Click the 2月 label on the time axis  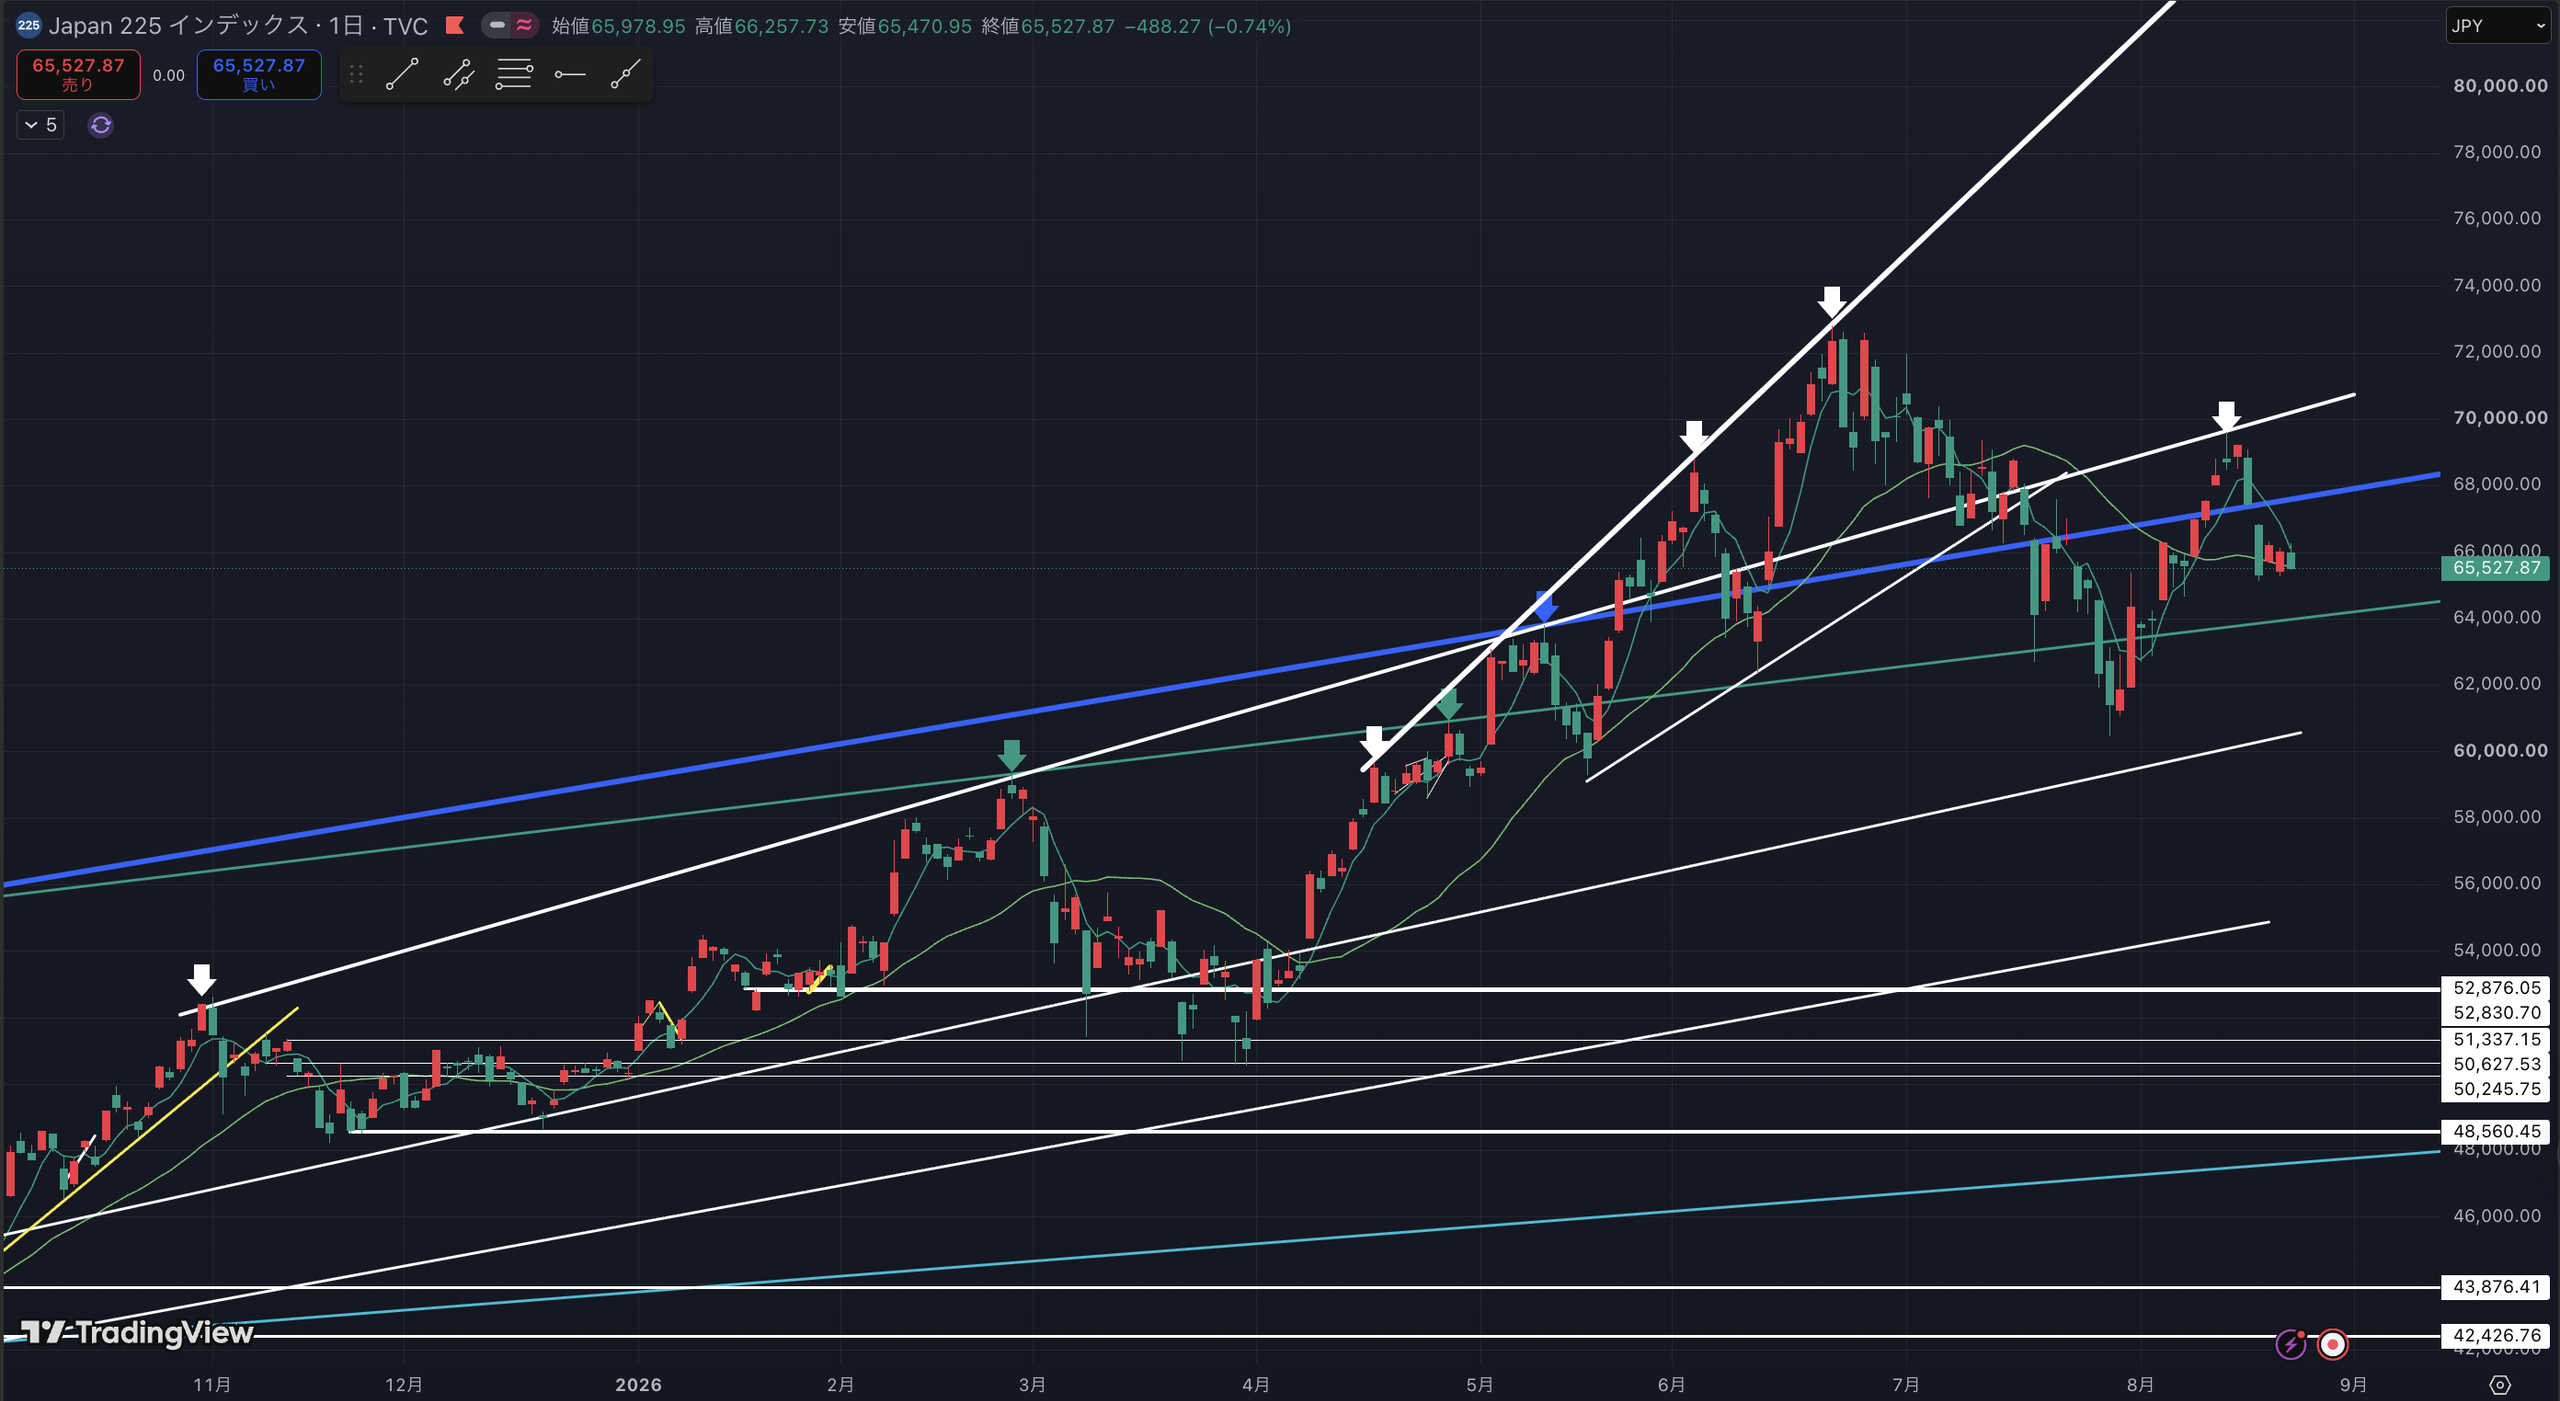pyautogui.click(x=841, y=1385)
